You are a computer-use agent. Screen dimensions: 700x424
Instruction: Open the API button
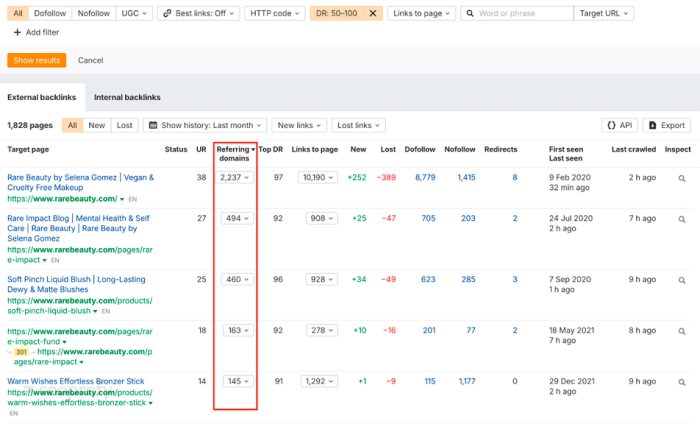(x=620, y=125)
